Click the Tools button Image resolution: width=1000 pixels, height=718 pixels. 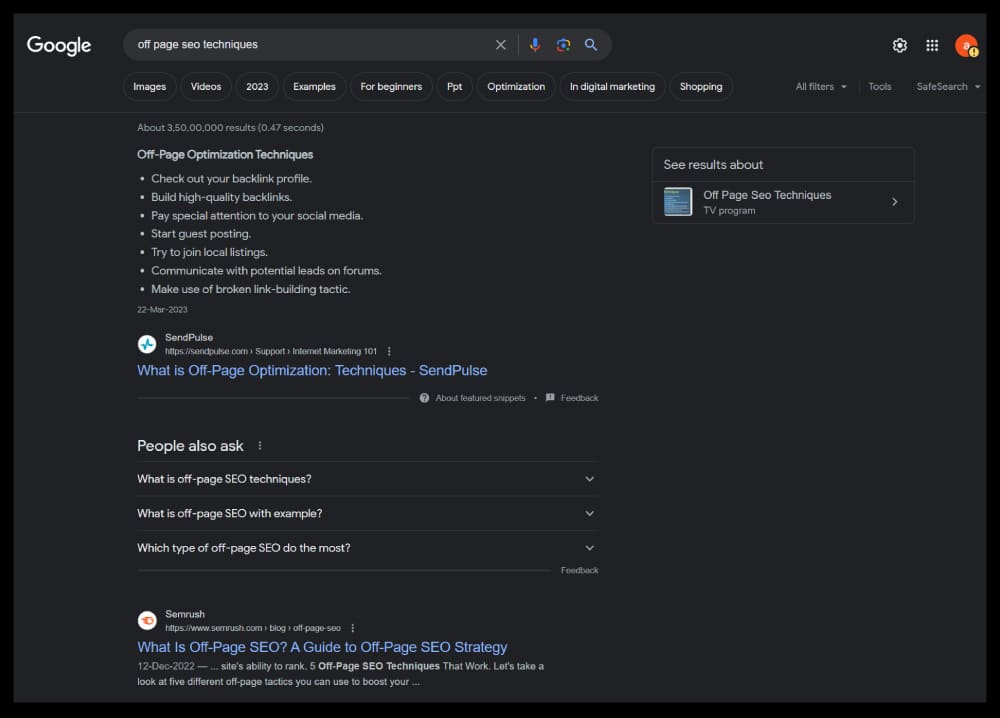click(880, 87)
